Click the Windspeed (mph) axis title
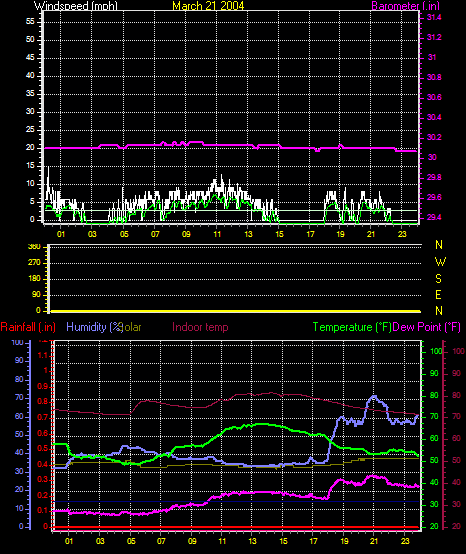466x554 pixels. 76,6
